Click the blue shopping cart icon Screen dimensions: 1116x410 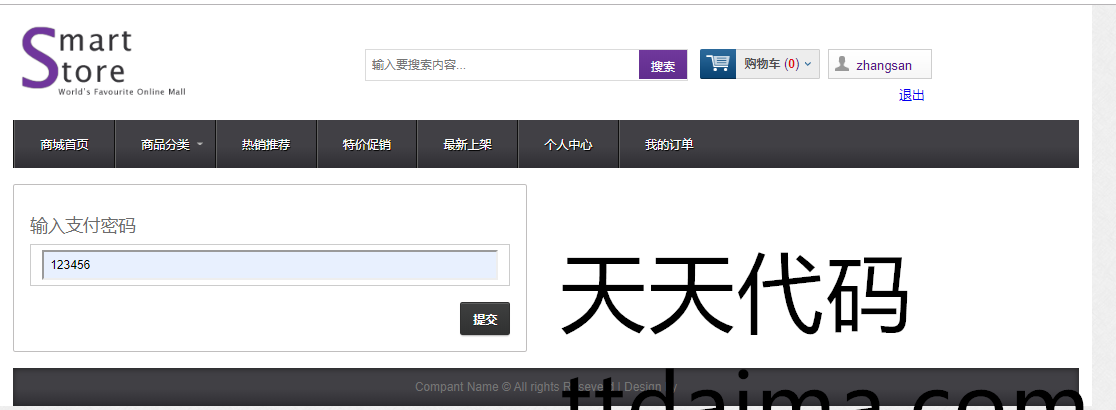click(x=717, y=64)
